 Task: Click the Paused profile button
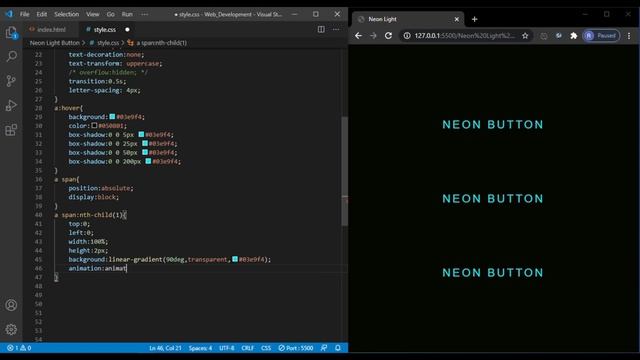(x=601, y=36)
